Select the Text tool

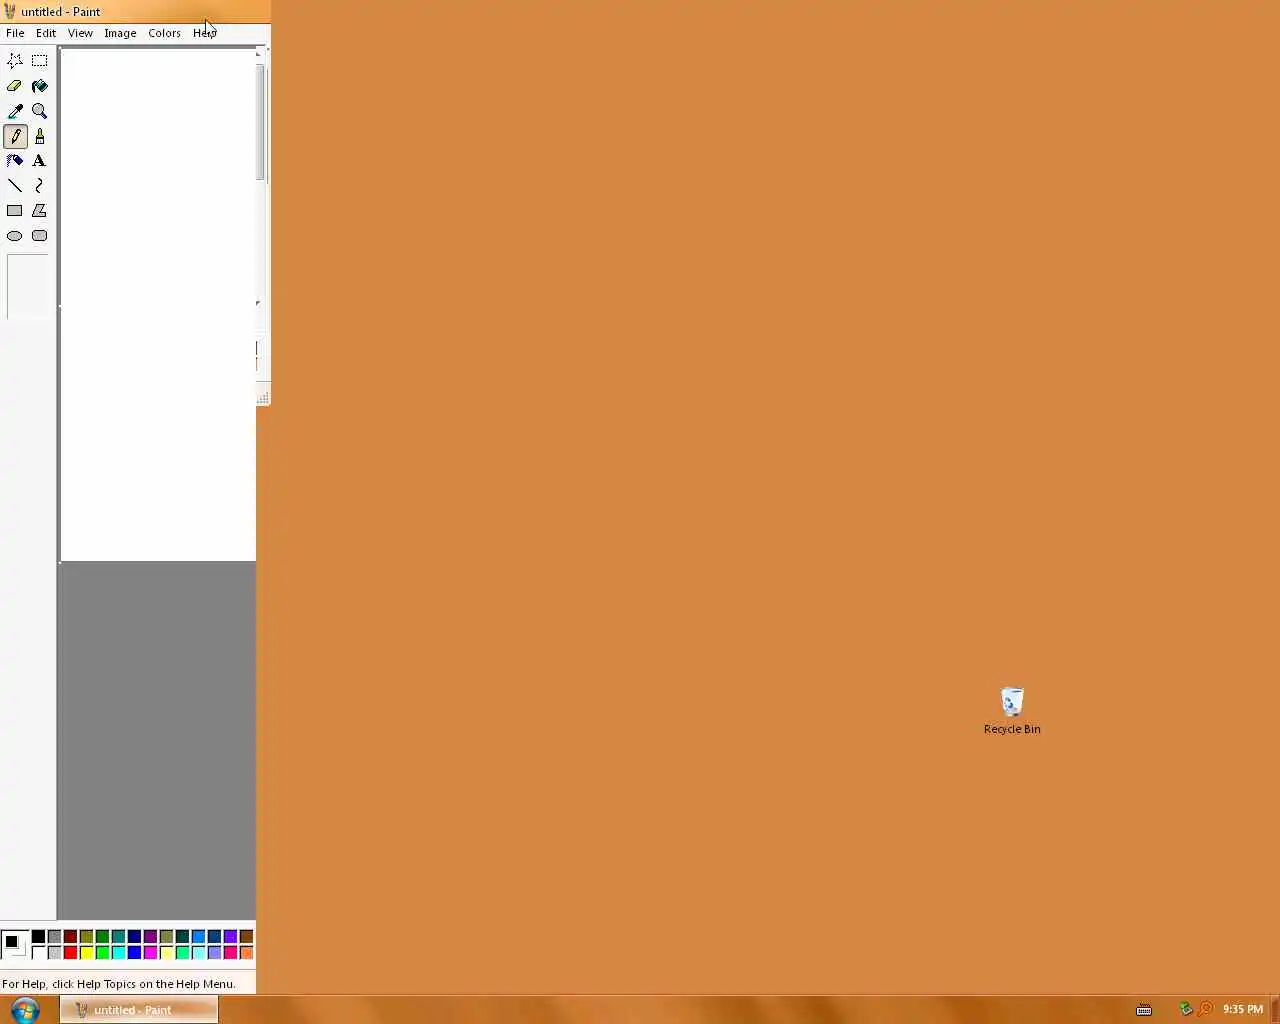coord(40,161)
